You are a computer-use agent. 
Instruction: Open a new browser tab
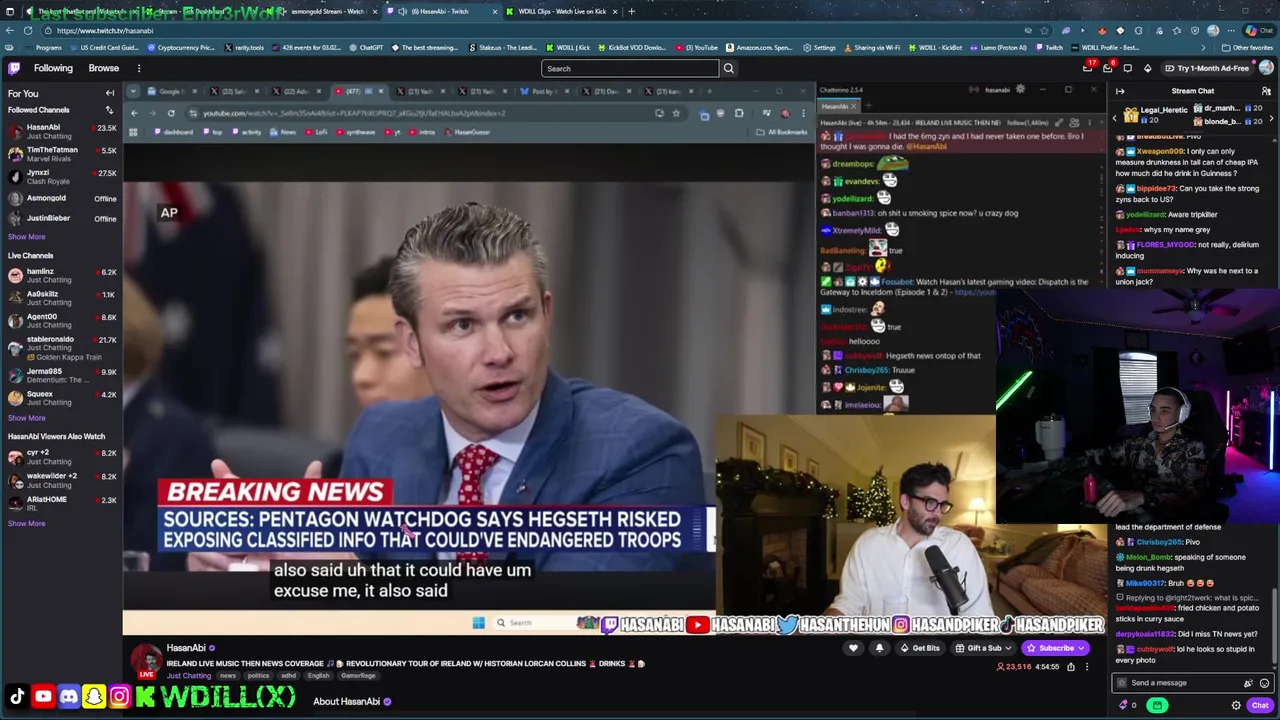[631, 11]
